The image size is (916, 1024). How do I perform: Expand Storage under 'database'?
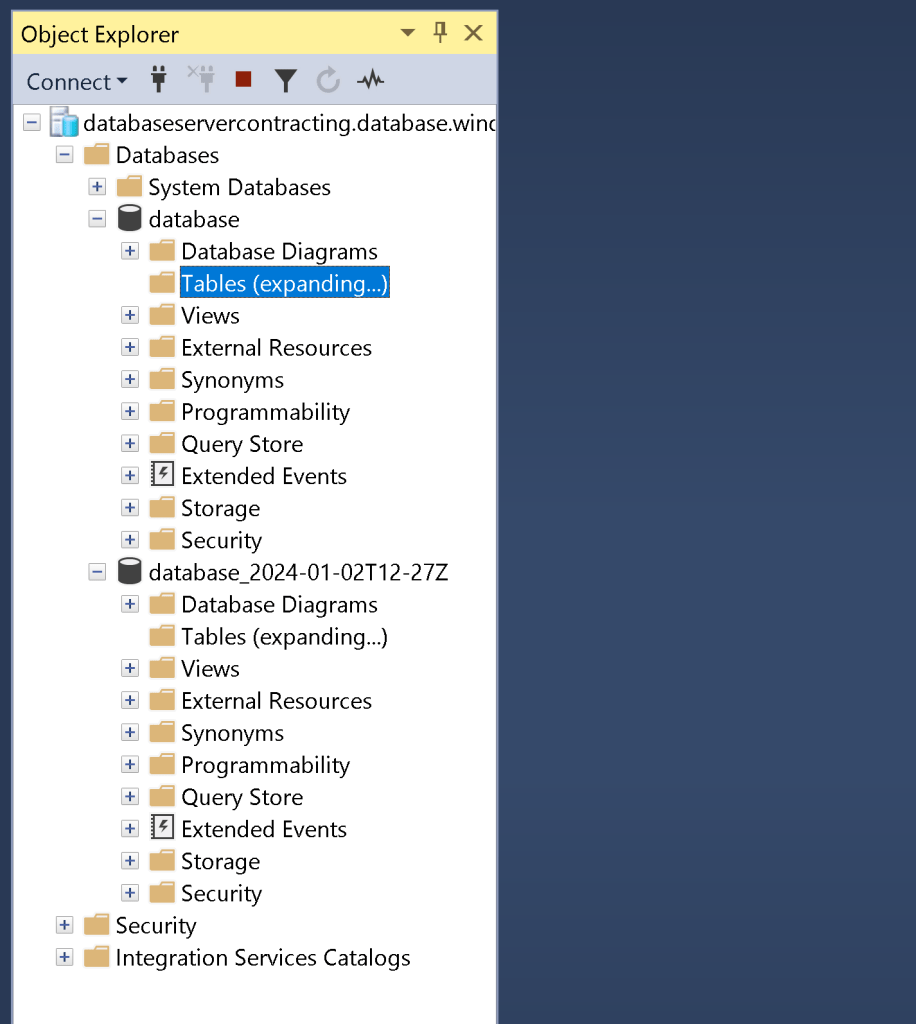click(x=130, y=507)
